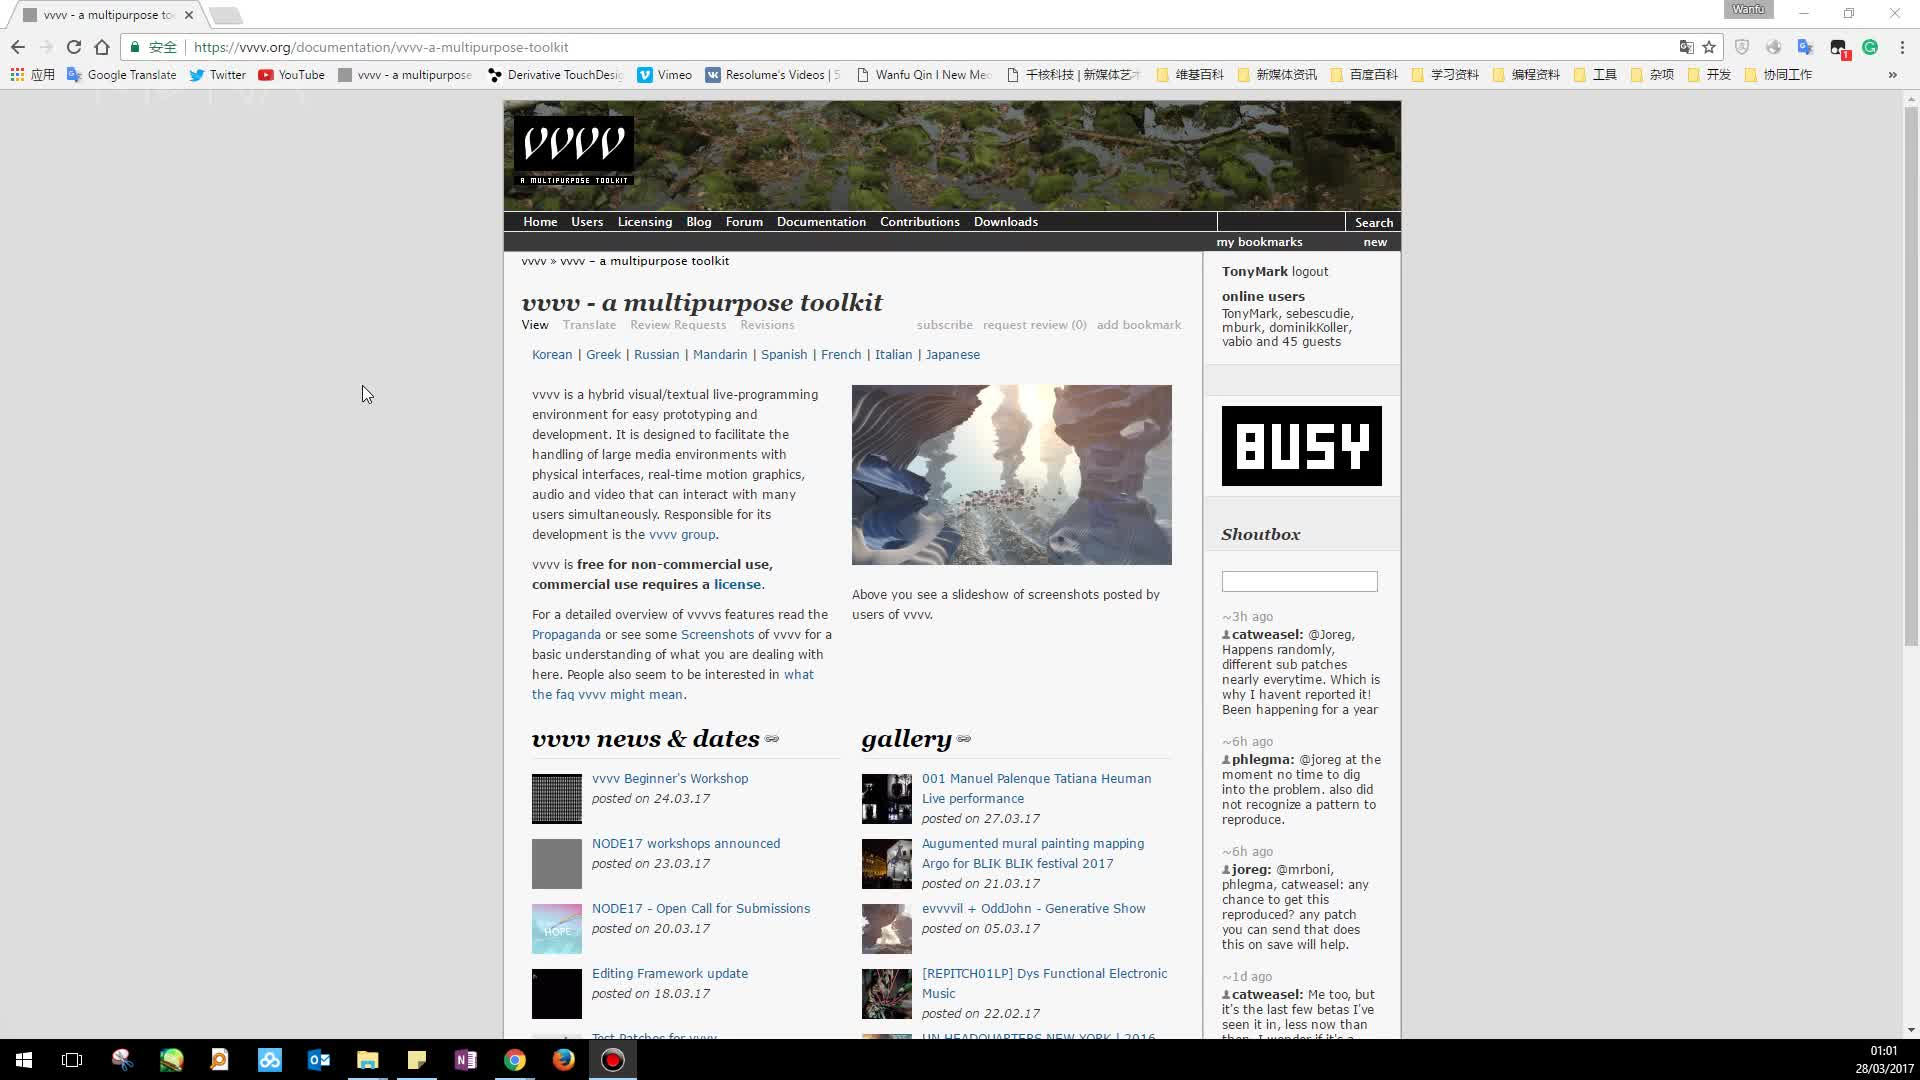
Task: Open the Twitter bookmark
Action: pos(217,75)
